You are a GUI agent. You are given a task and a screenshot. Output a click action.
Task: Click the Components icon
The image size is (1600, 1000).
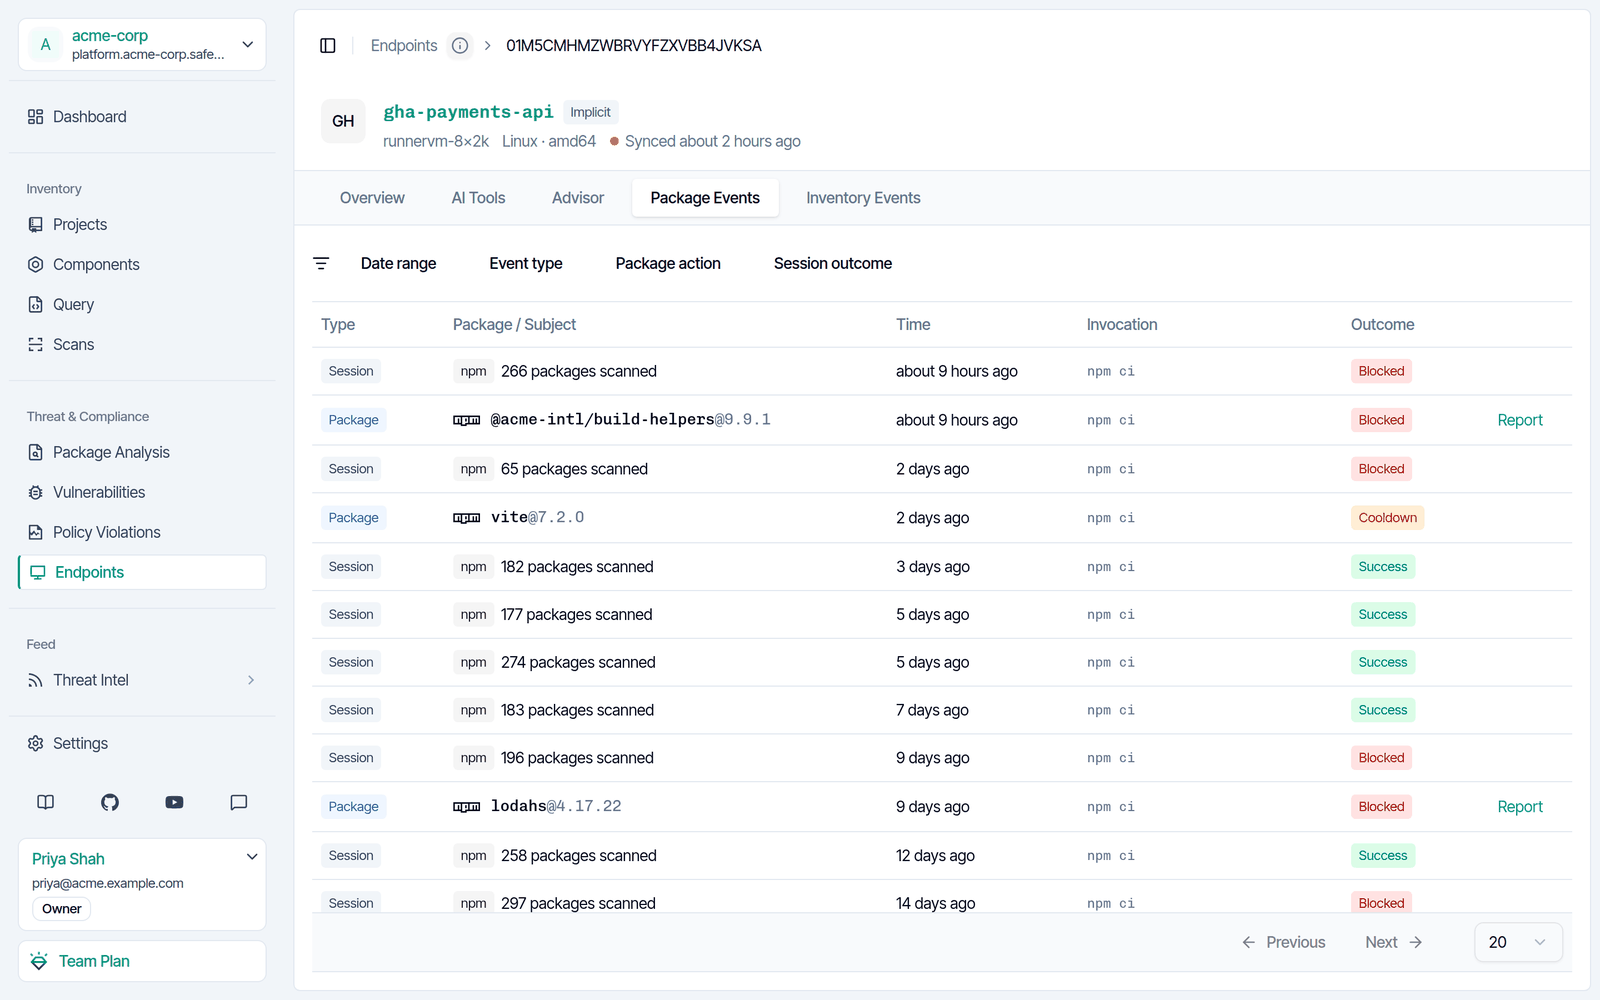point(36,265)
